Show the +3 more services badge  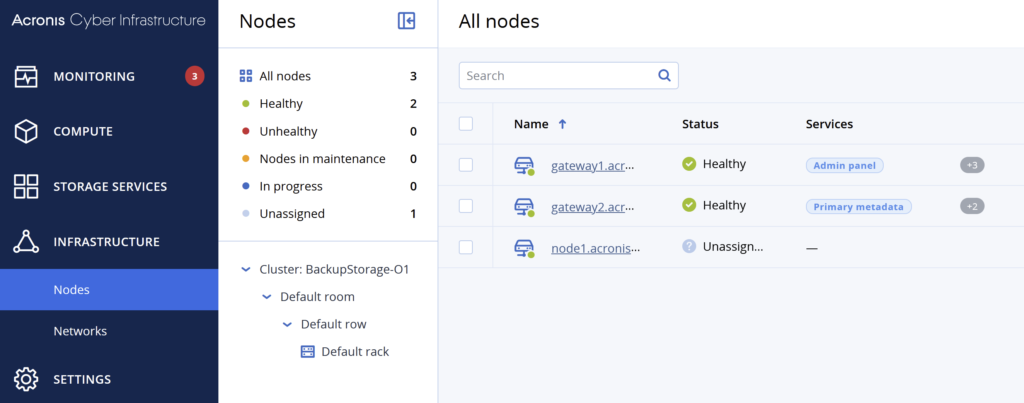(x=972, y=165)
